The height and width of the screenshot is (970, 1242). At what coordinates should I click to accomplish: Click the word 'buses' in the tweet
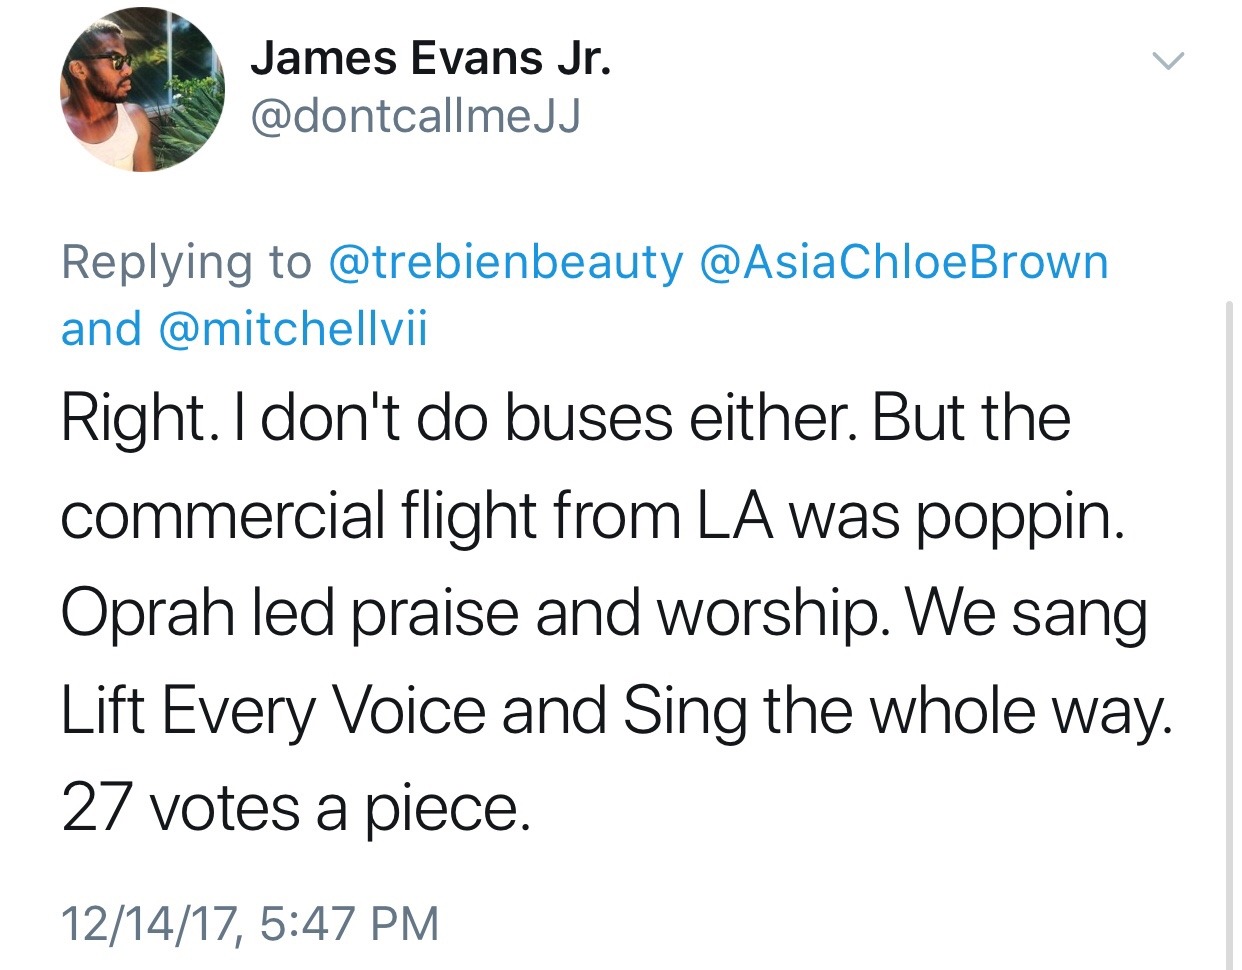pyautogui.click(x=588, y=418)
